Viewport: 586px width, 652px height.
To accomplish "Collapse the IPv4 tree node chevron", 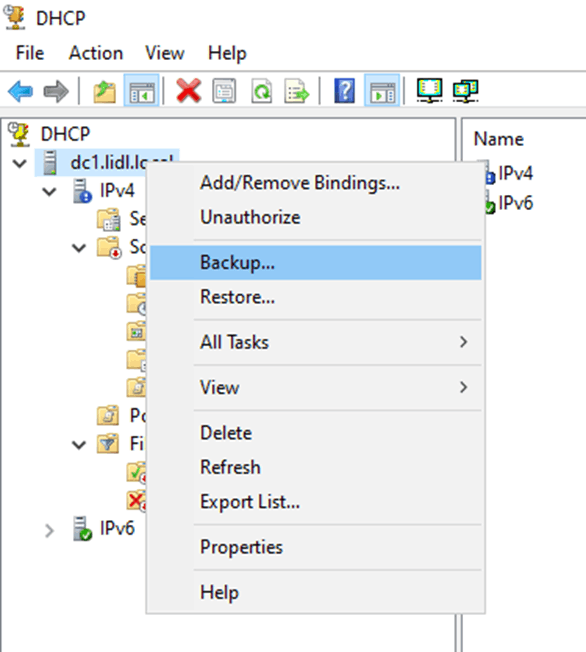I will 49,192.
